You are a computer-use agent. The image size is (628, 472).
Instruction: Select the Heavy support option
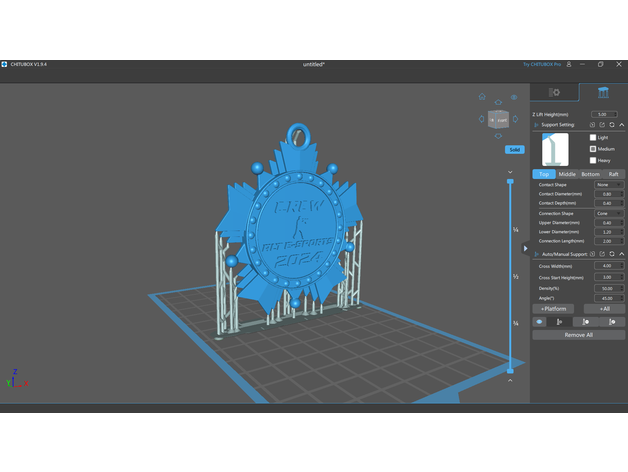[593, 160]
